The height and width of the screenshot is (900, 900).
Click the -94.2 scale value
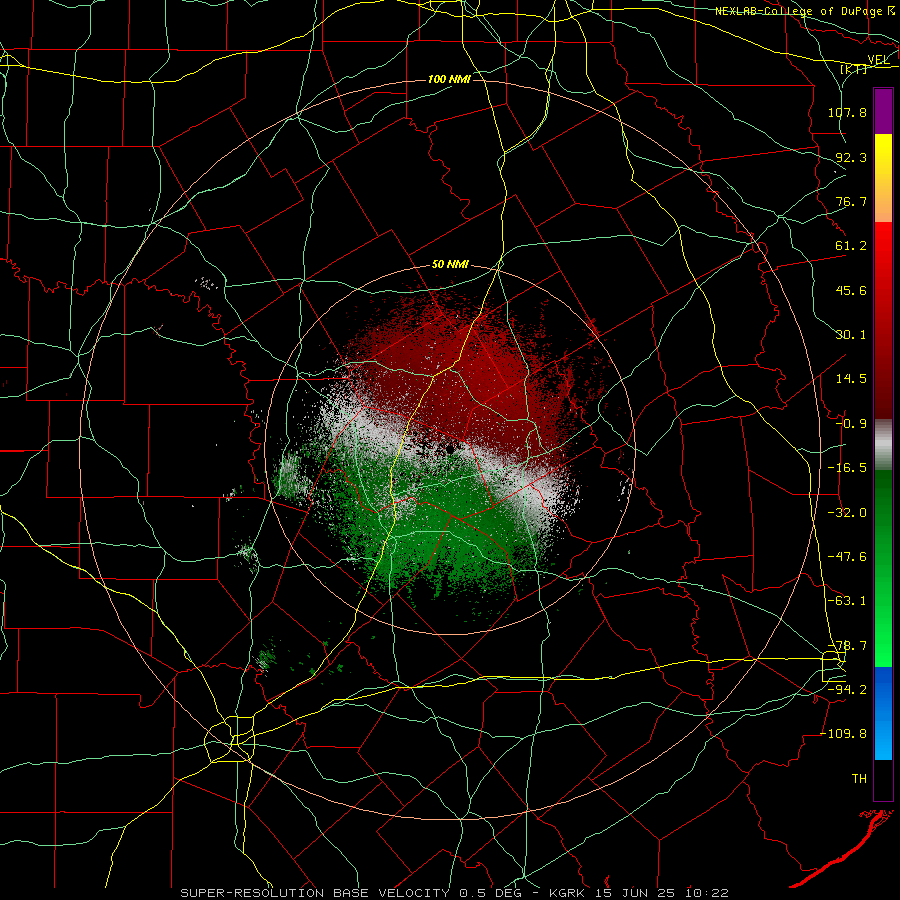(847, 689)
